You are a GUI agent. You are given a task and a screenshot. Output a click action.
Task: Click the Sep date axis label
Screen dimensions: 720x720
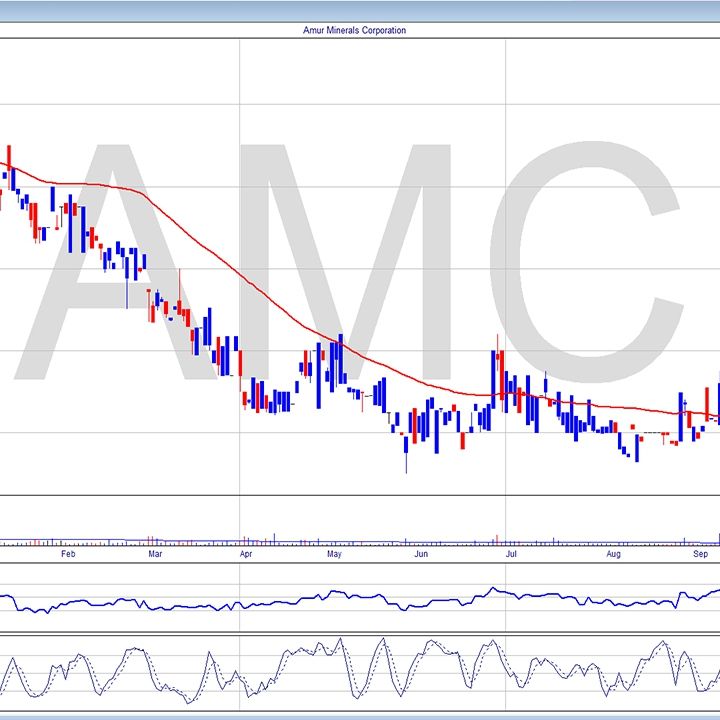701,553
